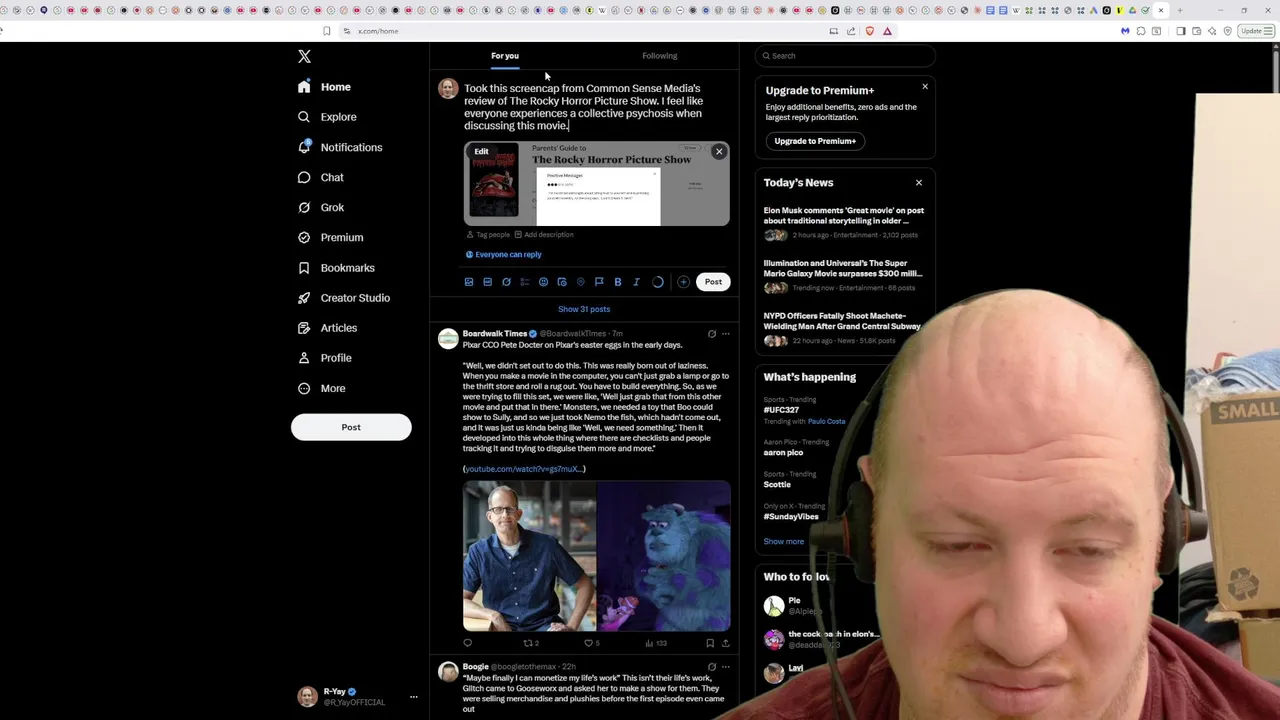Viewport: 1280px width, 720px height.
Task: Add a GIF to the post
Action: (487, 282)
